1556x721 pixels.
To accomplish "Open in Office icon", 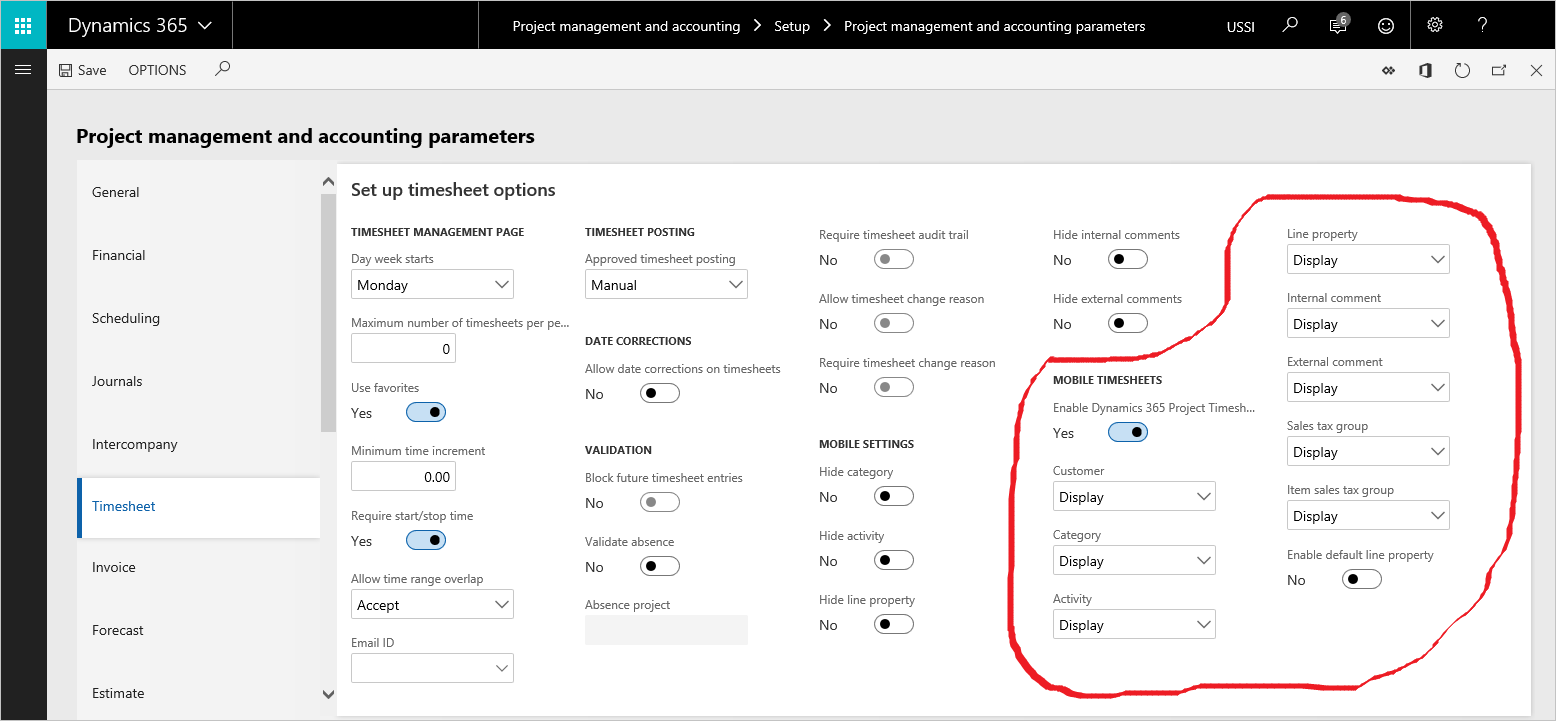I will click(1425, 70).
